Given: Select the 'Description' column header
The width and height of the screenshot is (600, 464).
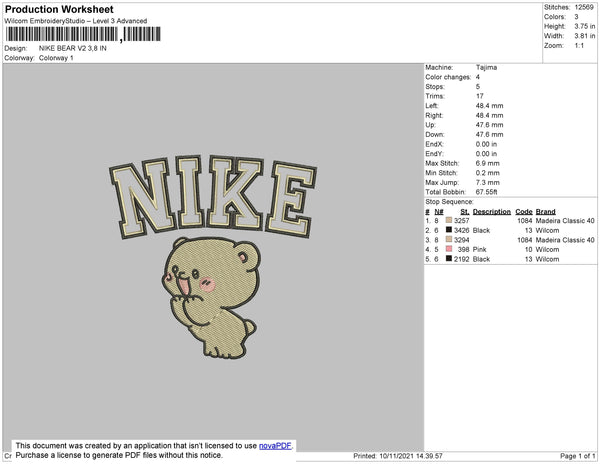Looking at the screenshot, I should pos(492,212).
